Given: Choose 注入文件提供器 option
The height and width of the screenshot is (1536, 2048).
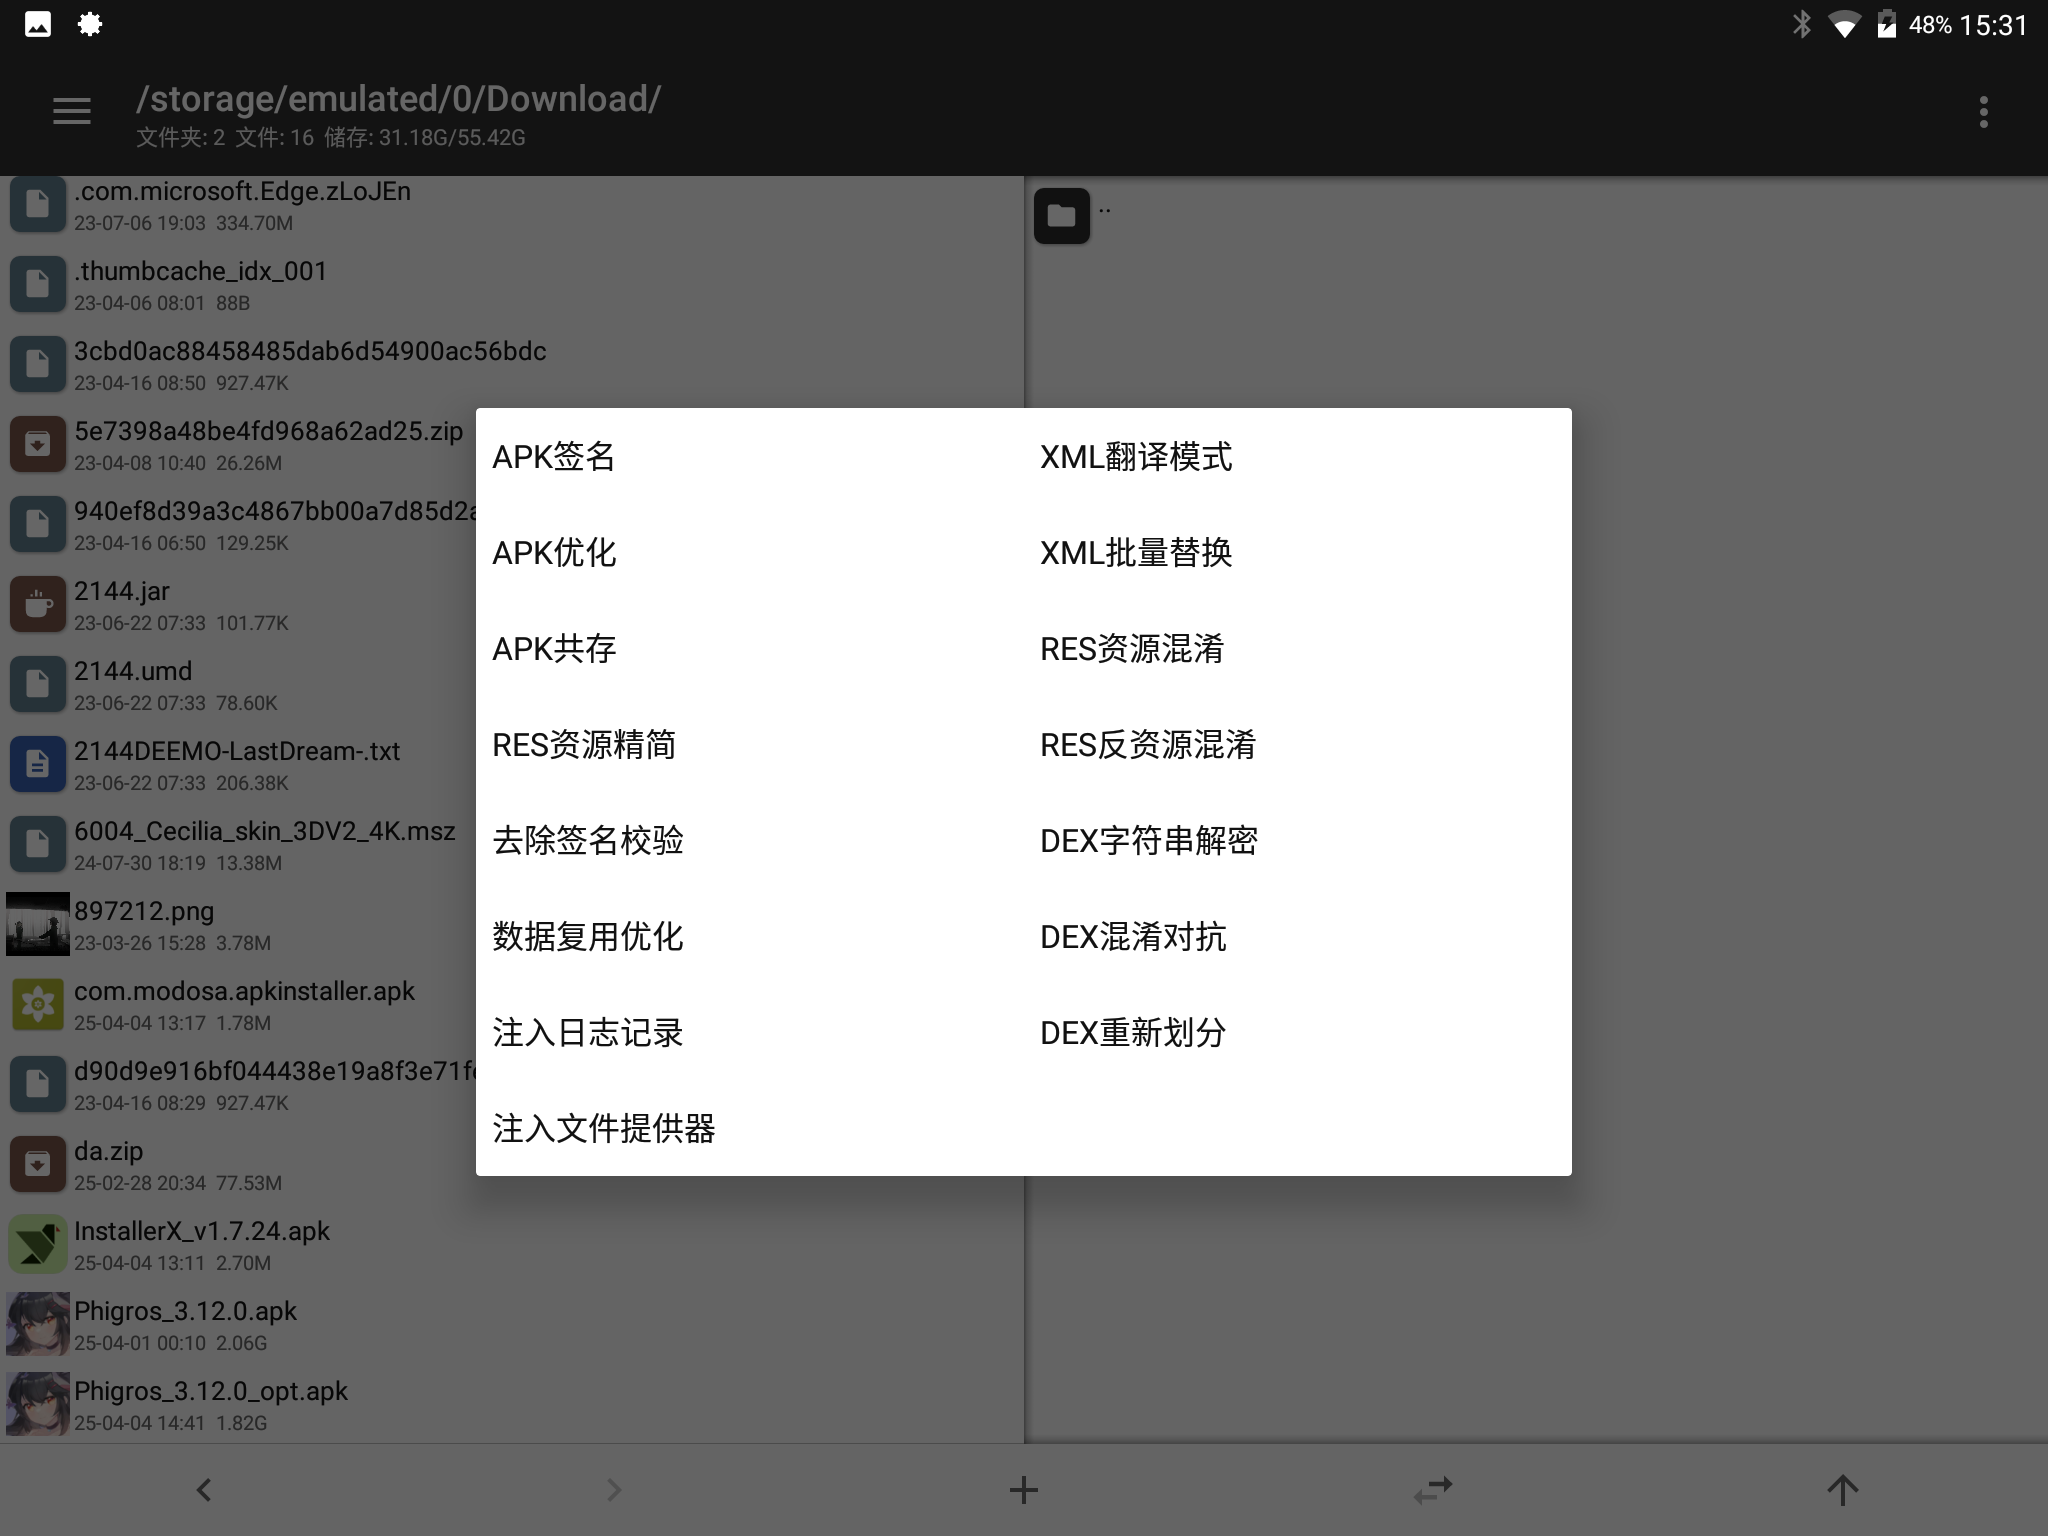Looking at the screenshot, I should tap(604, 1129).
